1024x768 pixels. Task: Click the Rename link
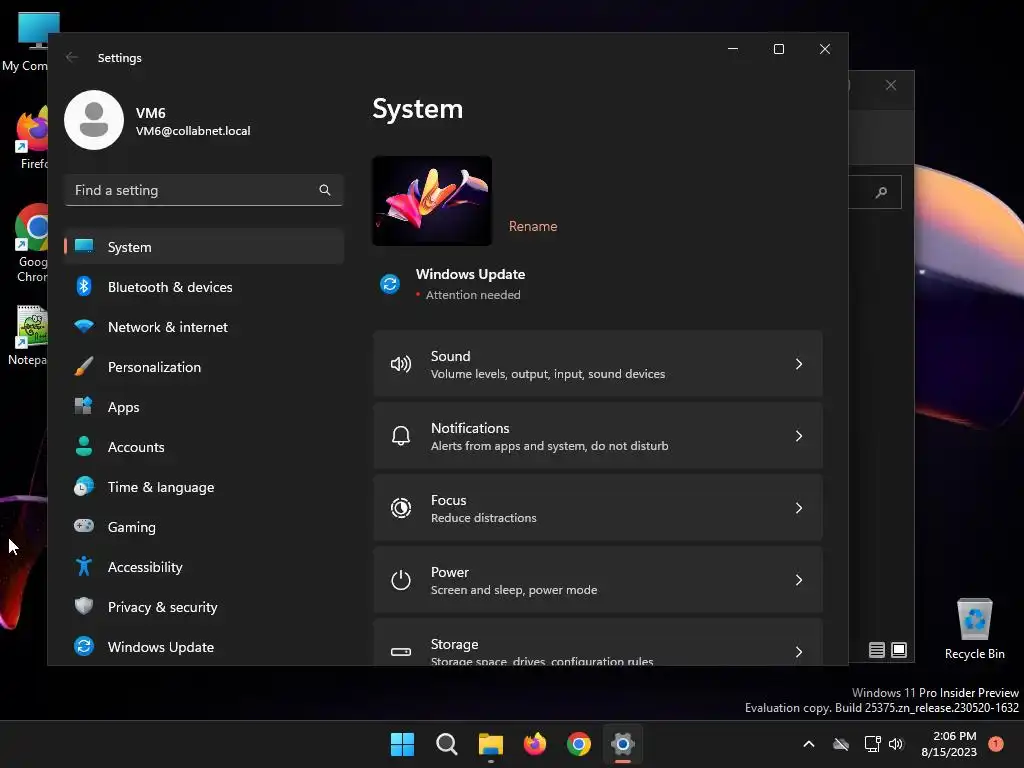pyautogui.click(x=533, y=226)
